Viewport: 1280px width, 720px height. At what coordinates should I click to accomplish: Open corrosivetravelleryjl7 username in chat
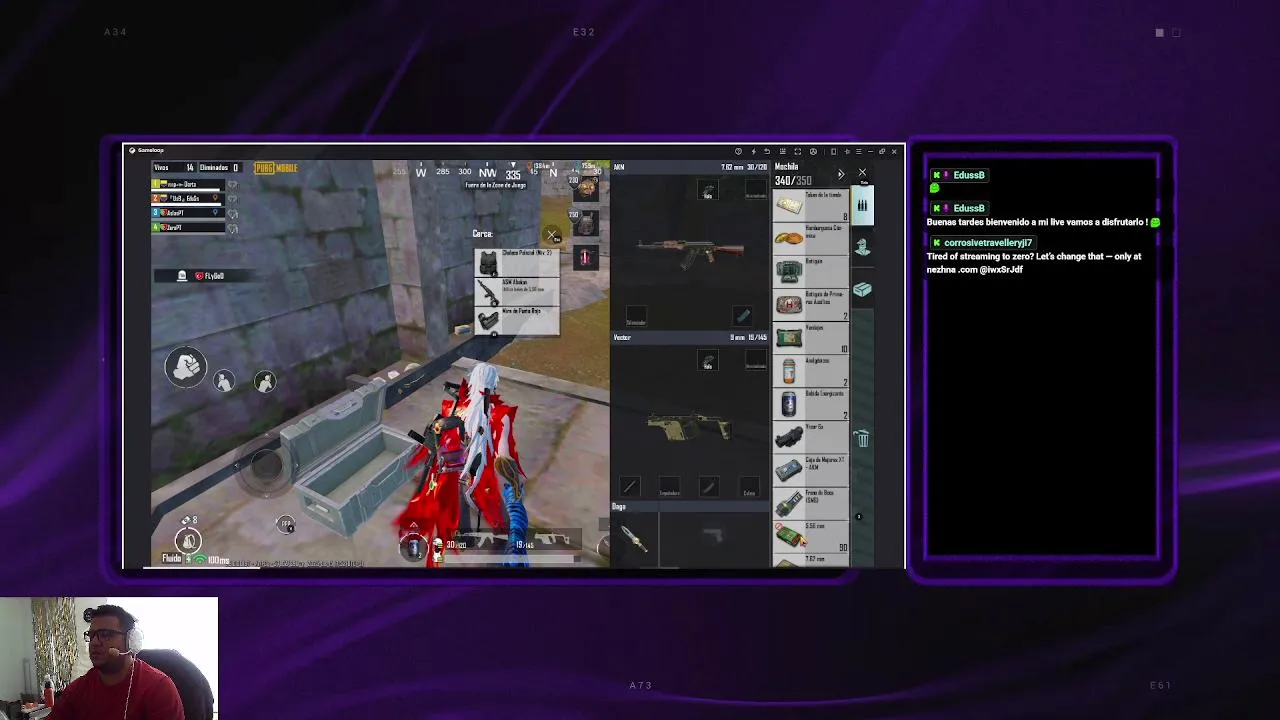coord(988,243)
